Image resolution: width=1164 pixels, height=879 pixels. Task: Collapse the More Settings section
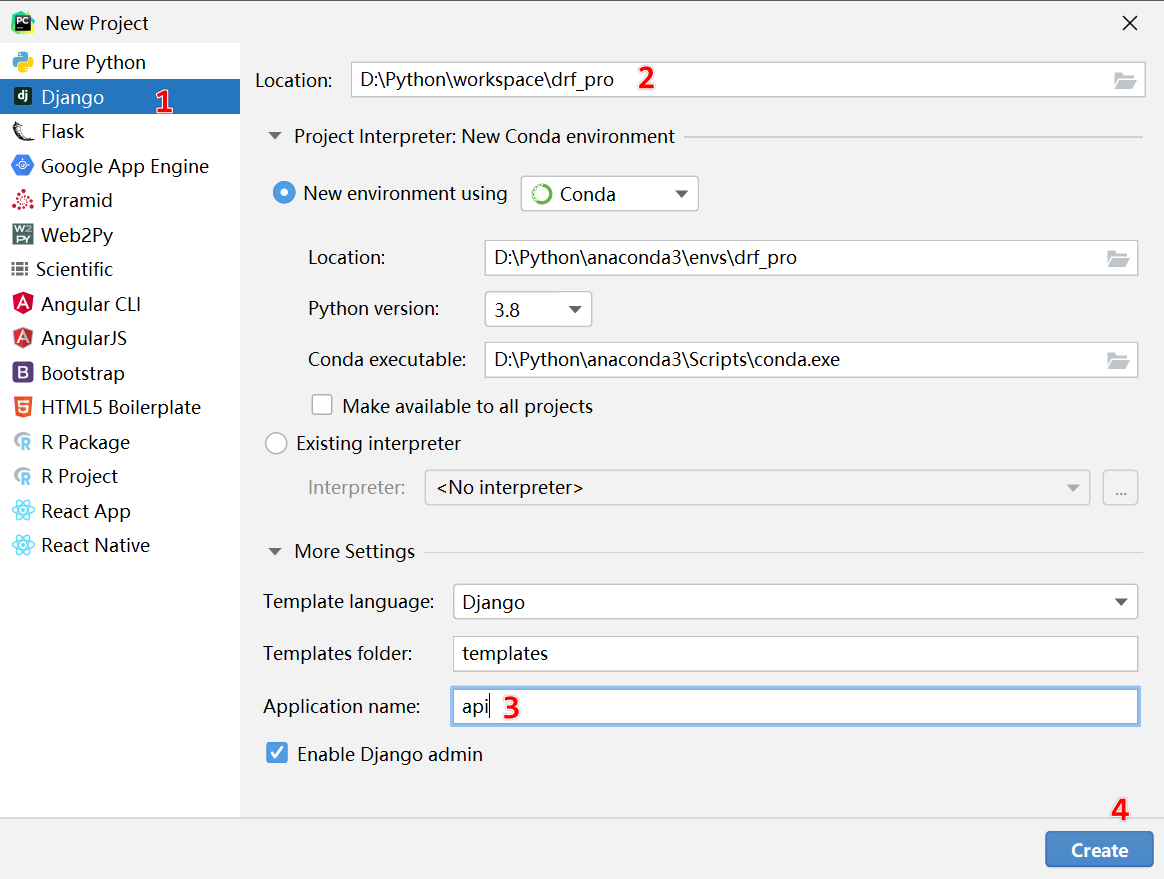click(275, 552)
